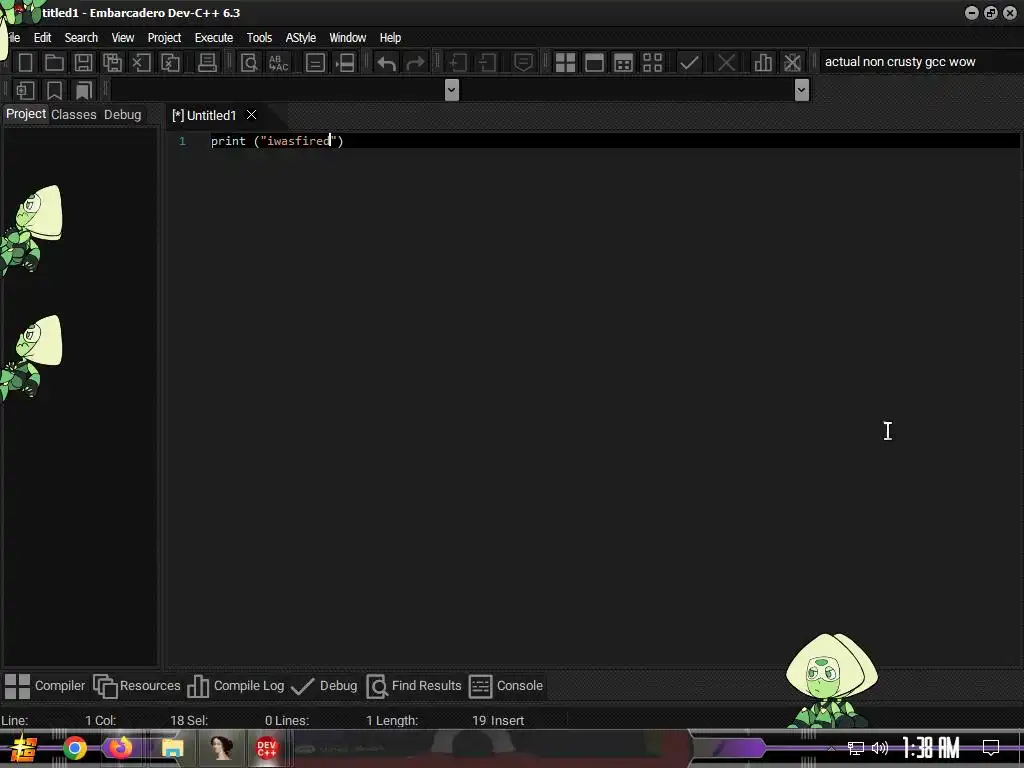Click the Unindent toolbar icon

pyautogui.click(x=487, y=63)
